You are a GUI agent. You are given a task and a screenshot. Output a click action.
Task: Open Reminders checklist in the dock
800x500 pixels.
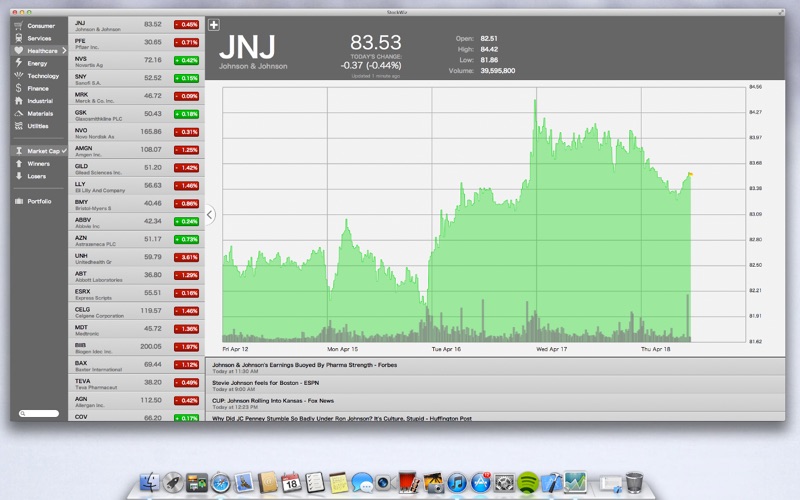pyautogui.click(x=315, y=482)
